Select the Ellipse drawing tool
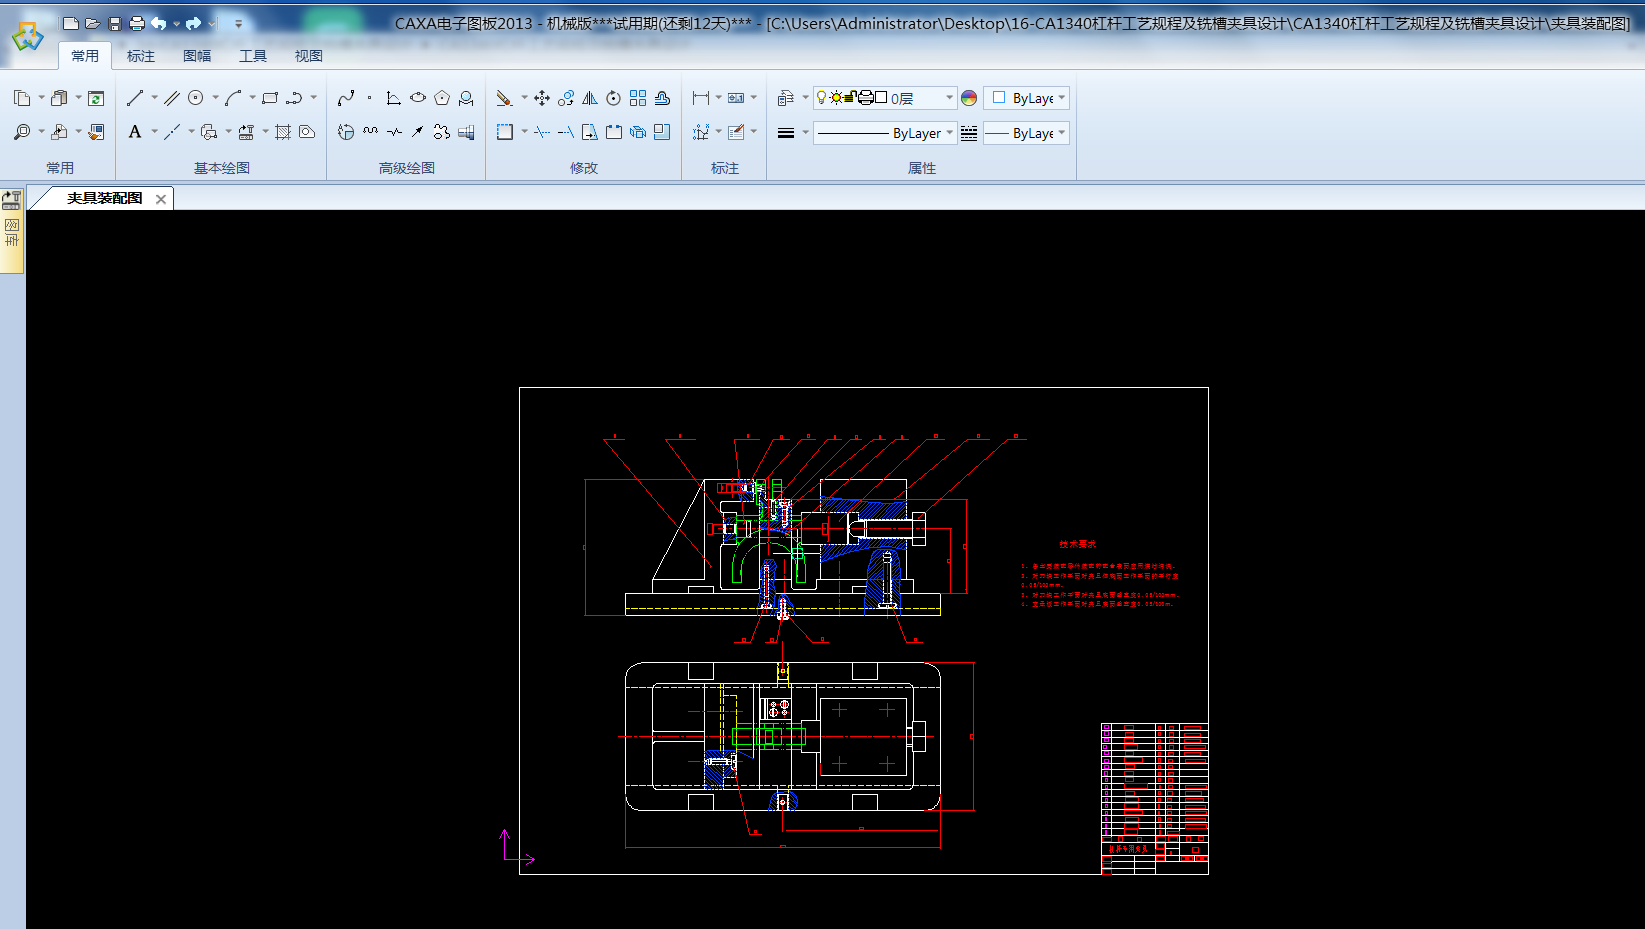The width and height of the screenshot is (1645, 929). 418,98
